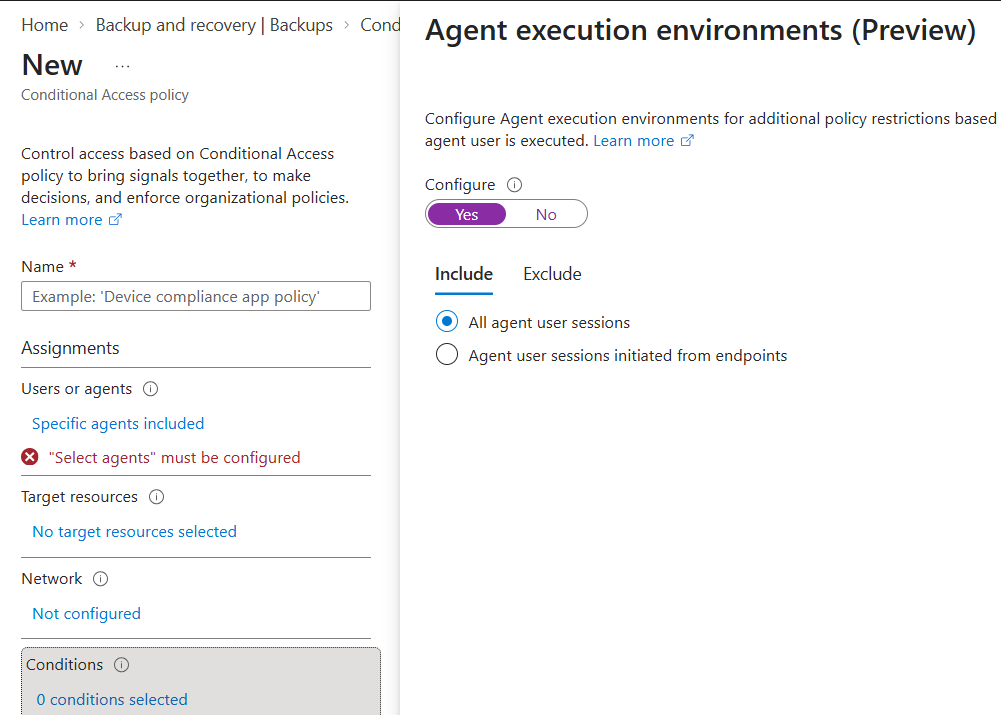Open the ellipsis menu next to New
1001x715 pixels.
click(x=123, y=66)
